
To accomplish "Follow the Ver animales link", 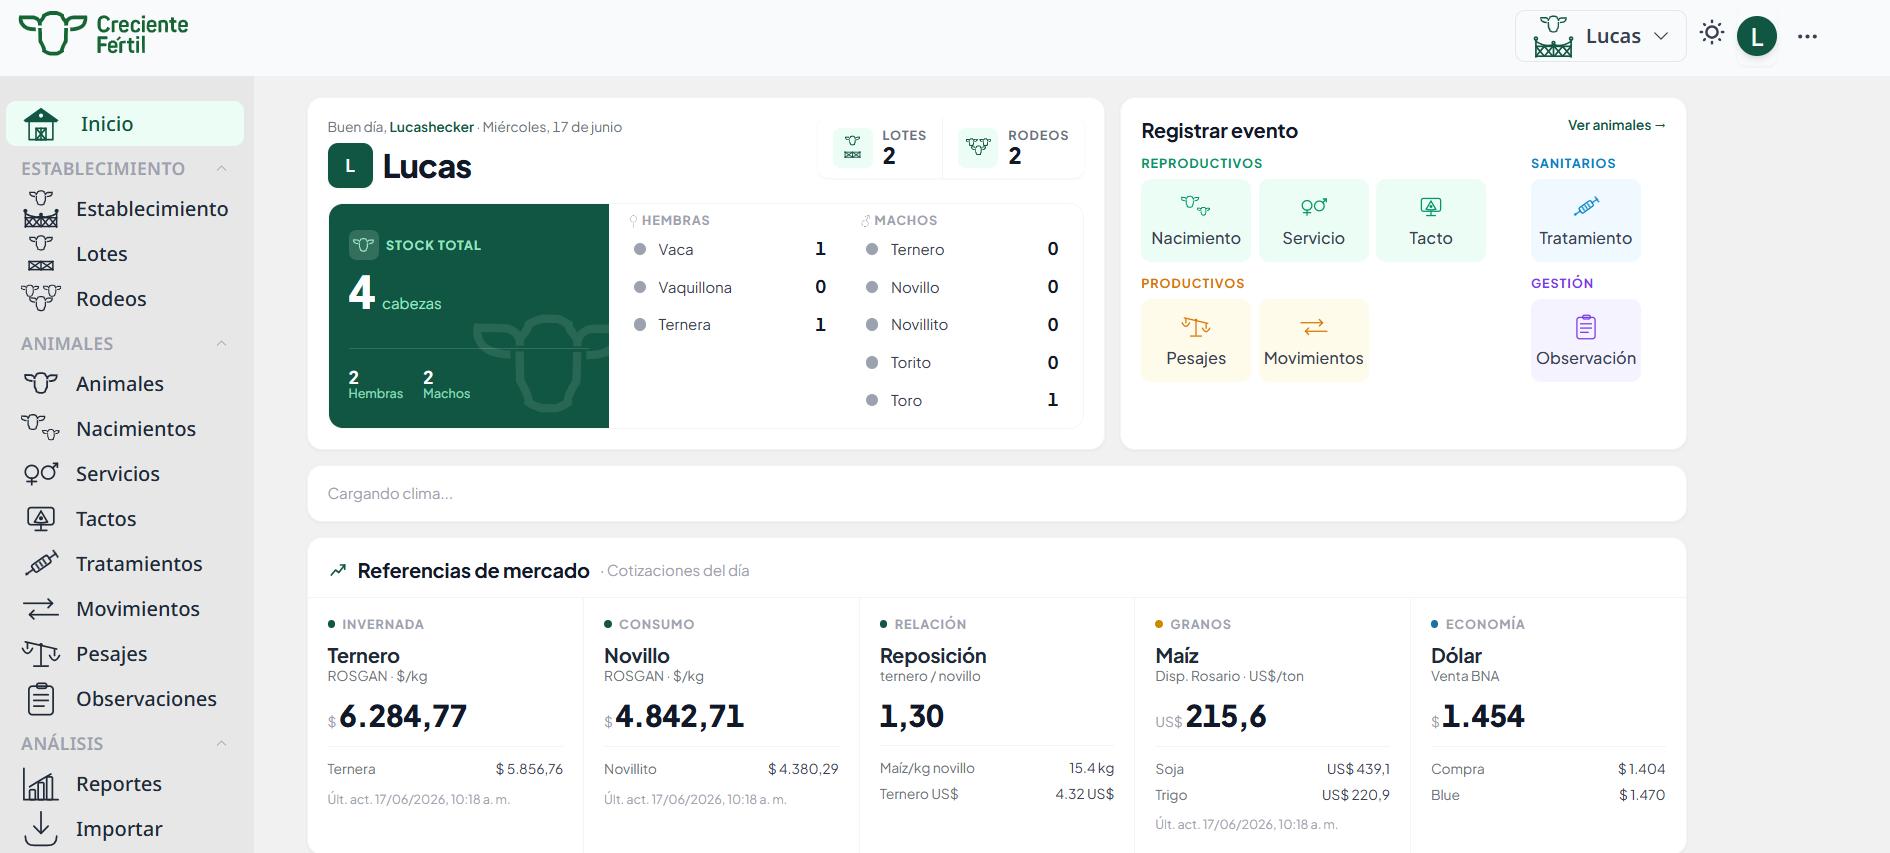I will [x=1616, y=125].
